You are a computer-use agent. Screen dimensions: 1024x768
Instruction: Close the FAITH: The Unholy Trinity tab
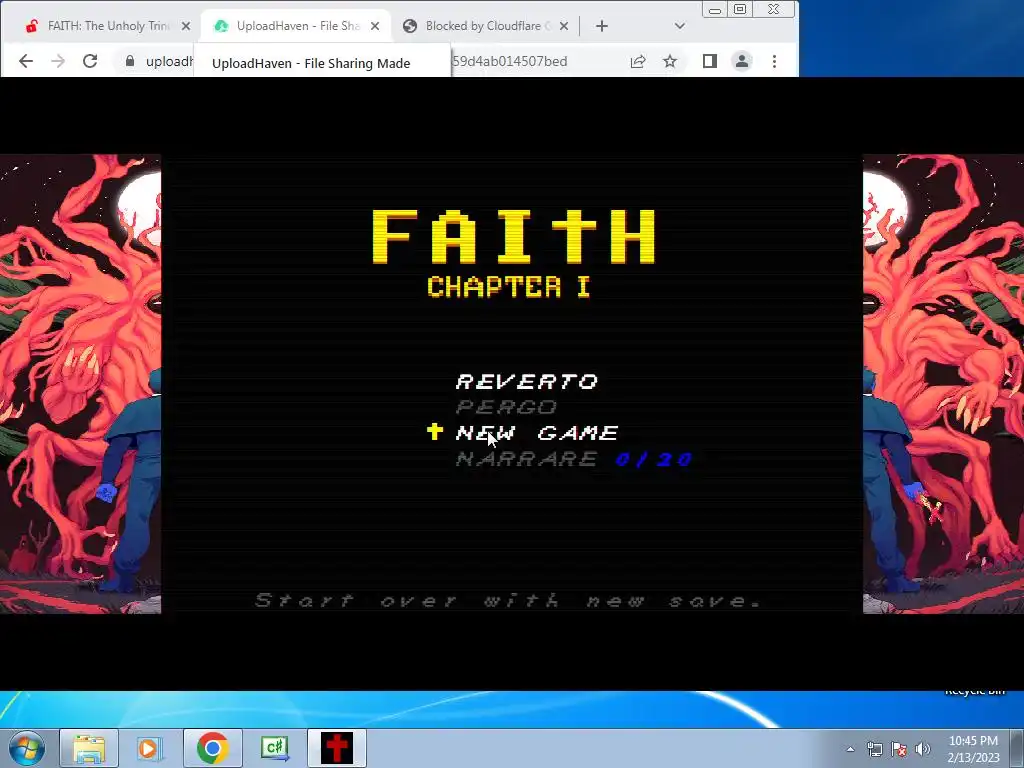pos(185,26)
